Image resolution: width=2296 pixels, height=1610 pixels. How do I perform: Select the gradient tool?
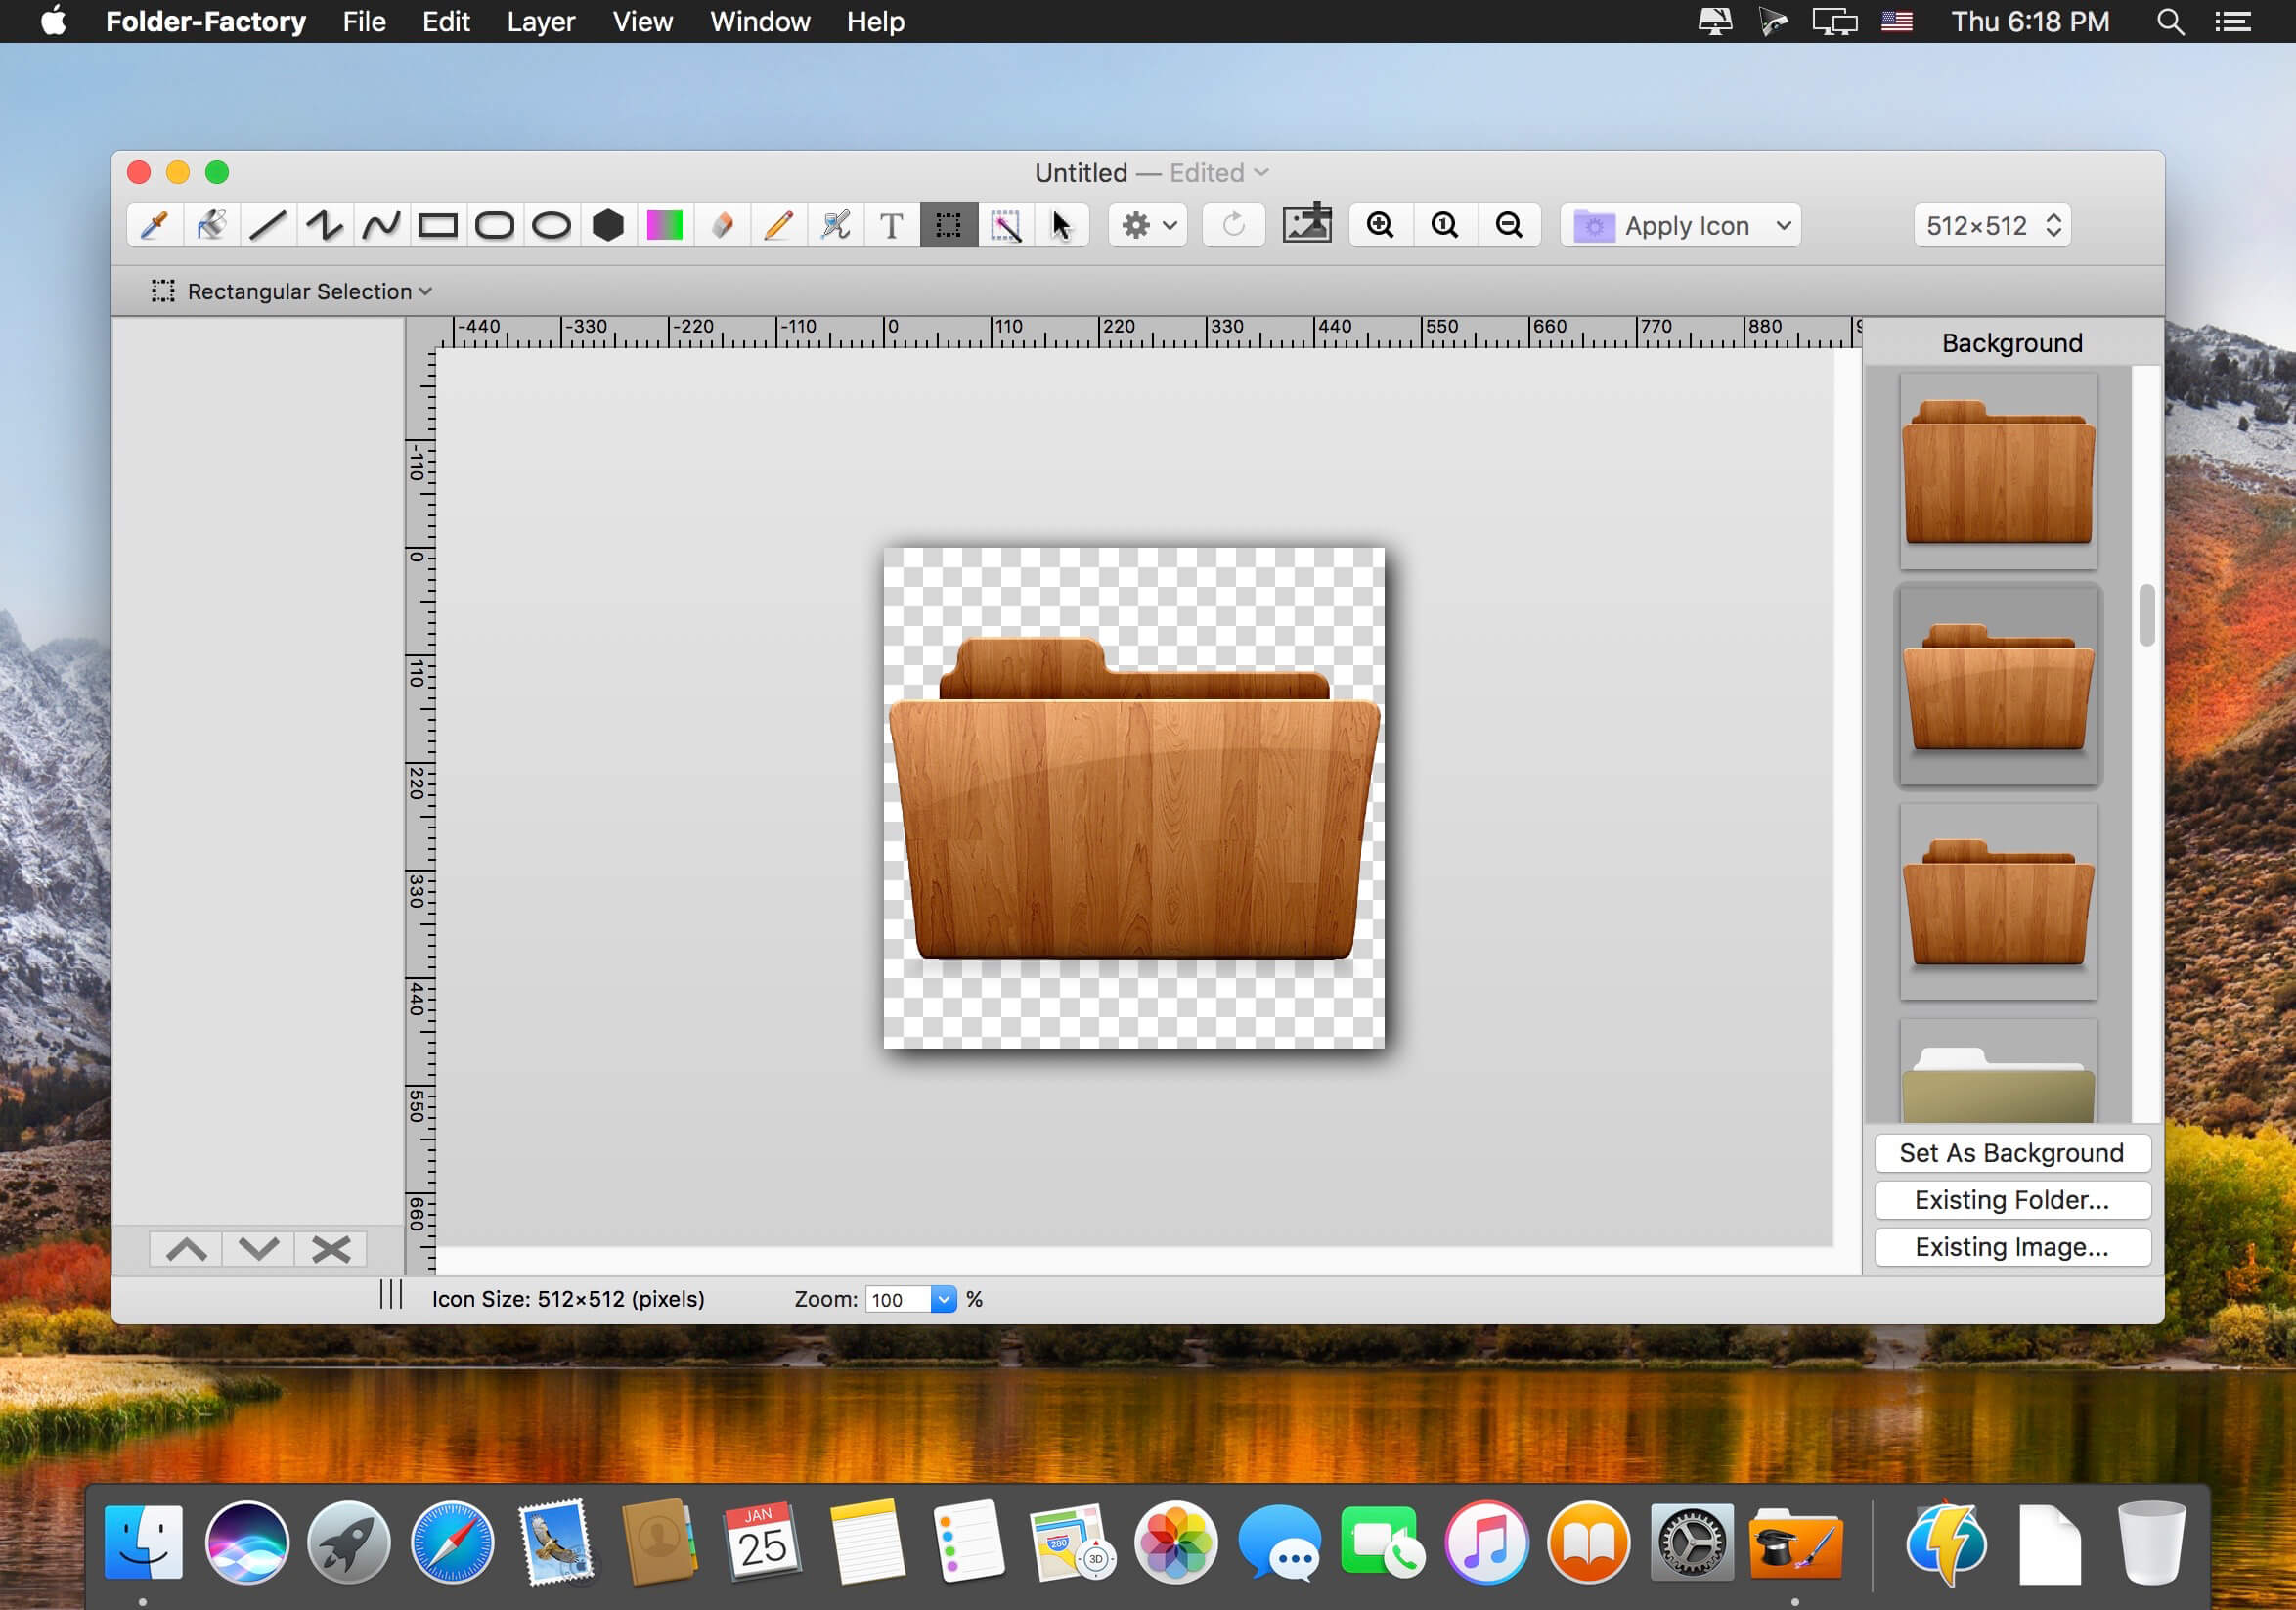click(665, 225)
